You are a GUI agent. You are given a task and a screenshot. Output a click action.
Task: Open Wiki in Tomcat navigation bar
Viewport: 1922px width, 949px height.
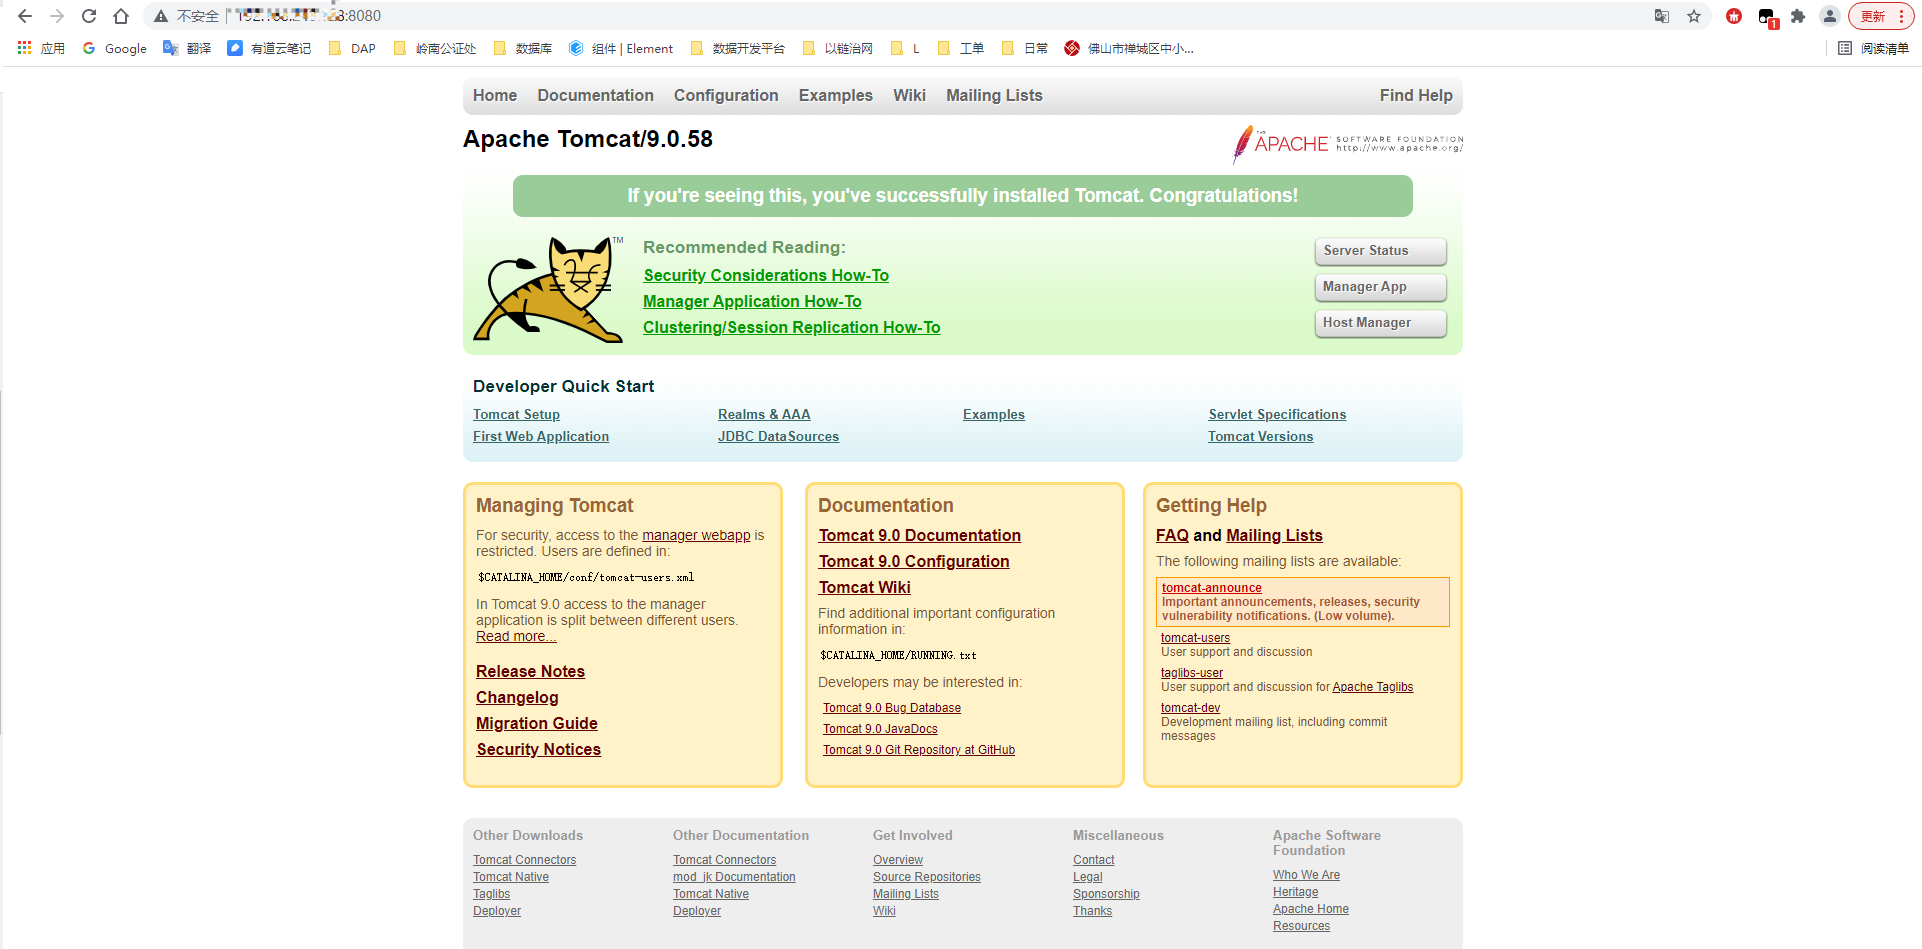tap(909, 96)
